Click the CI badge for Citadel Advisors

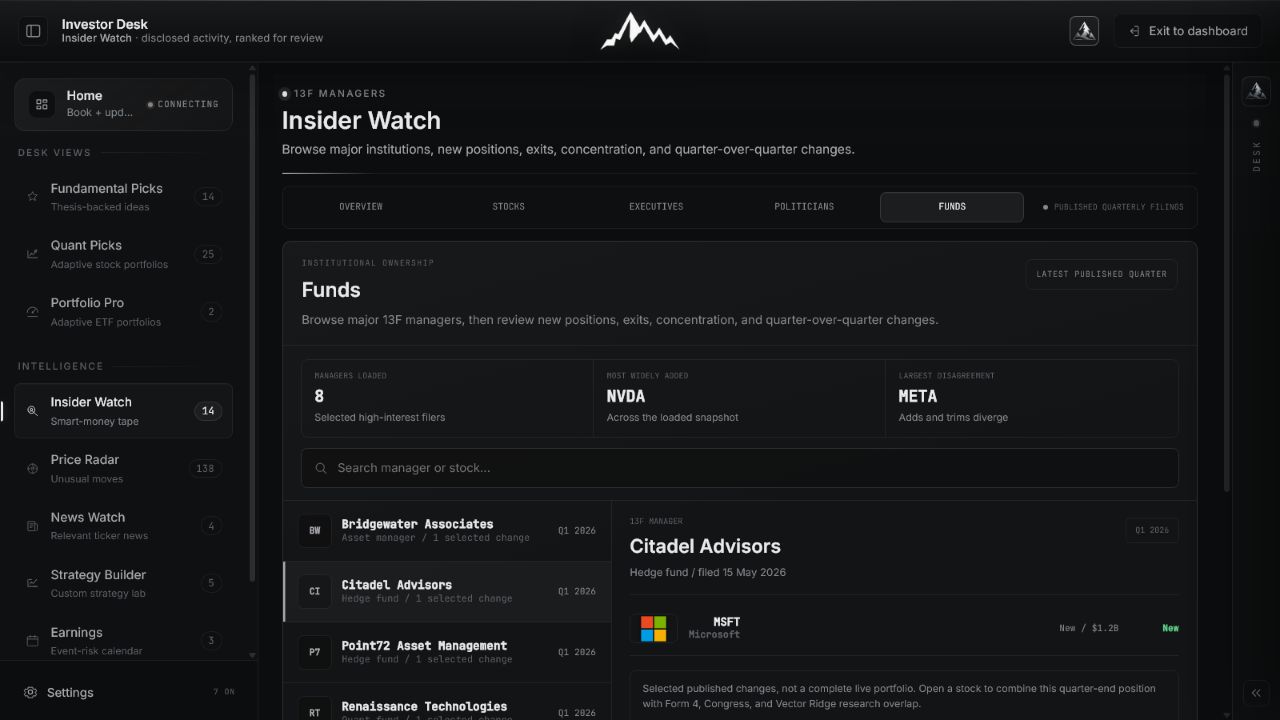point(314,592)
